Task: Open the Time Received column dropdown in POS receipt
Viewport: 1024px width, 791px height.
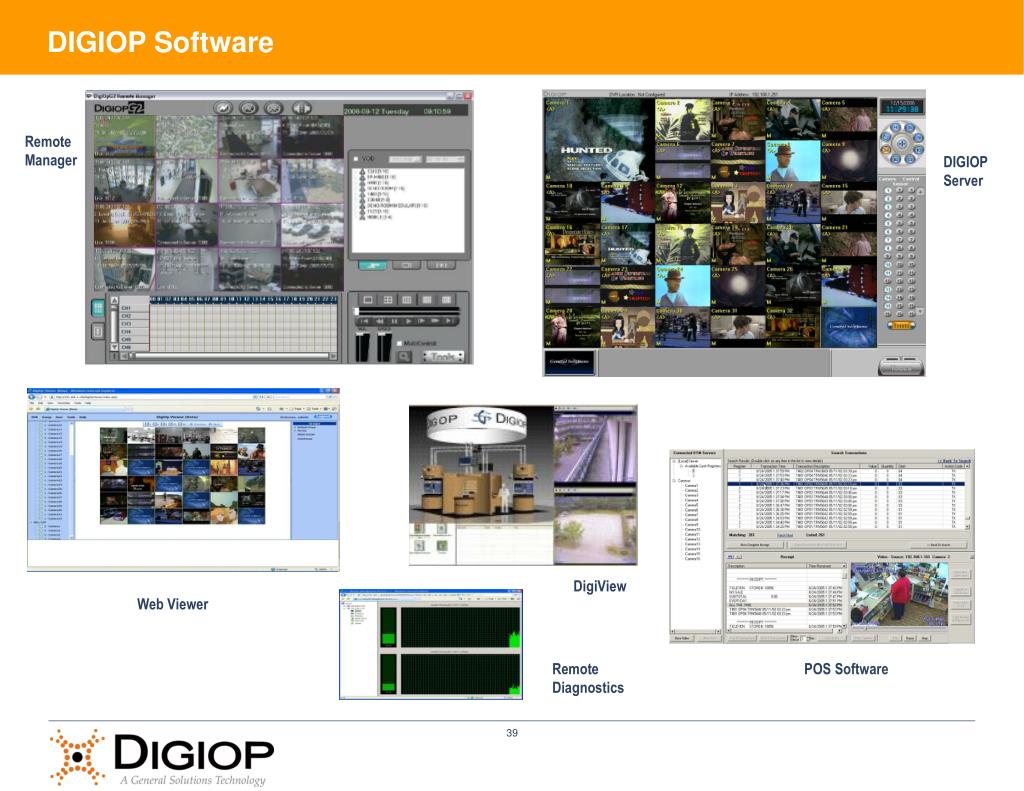Action: (x=844, y=566)
